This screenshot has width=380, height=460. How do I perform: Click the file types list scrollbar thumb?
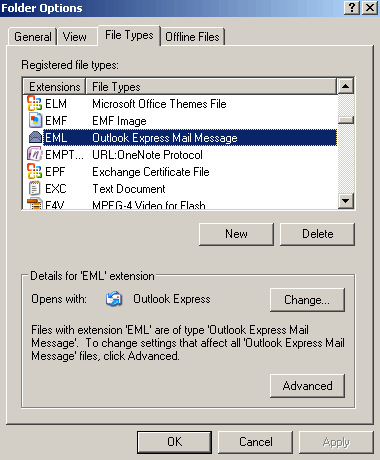(x=346, y=120)
